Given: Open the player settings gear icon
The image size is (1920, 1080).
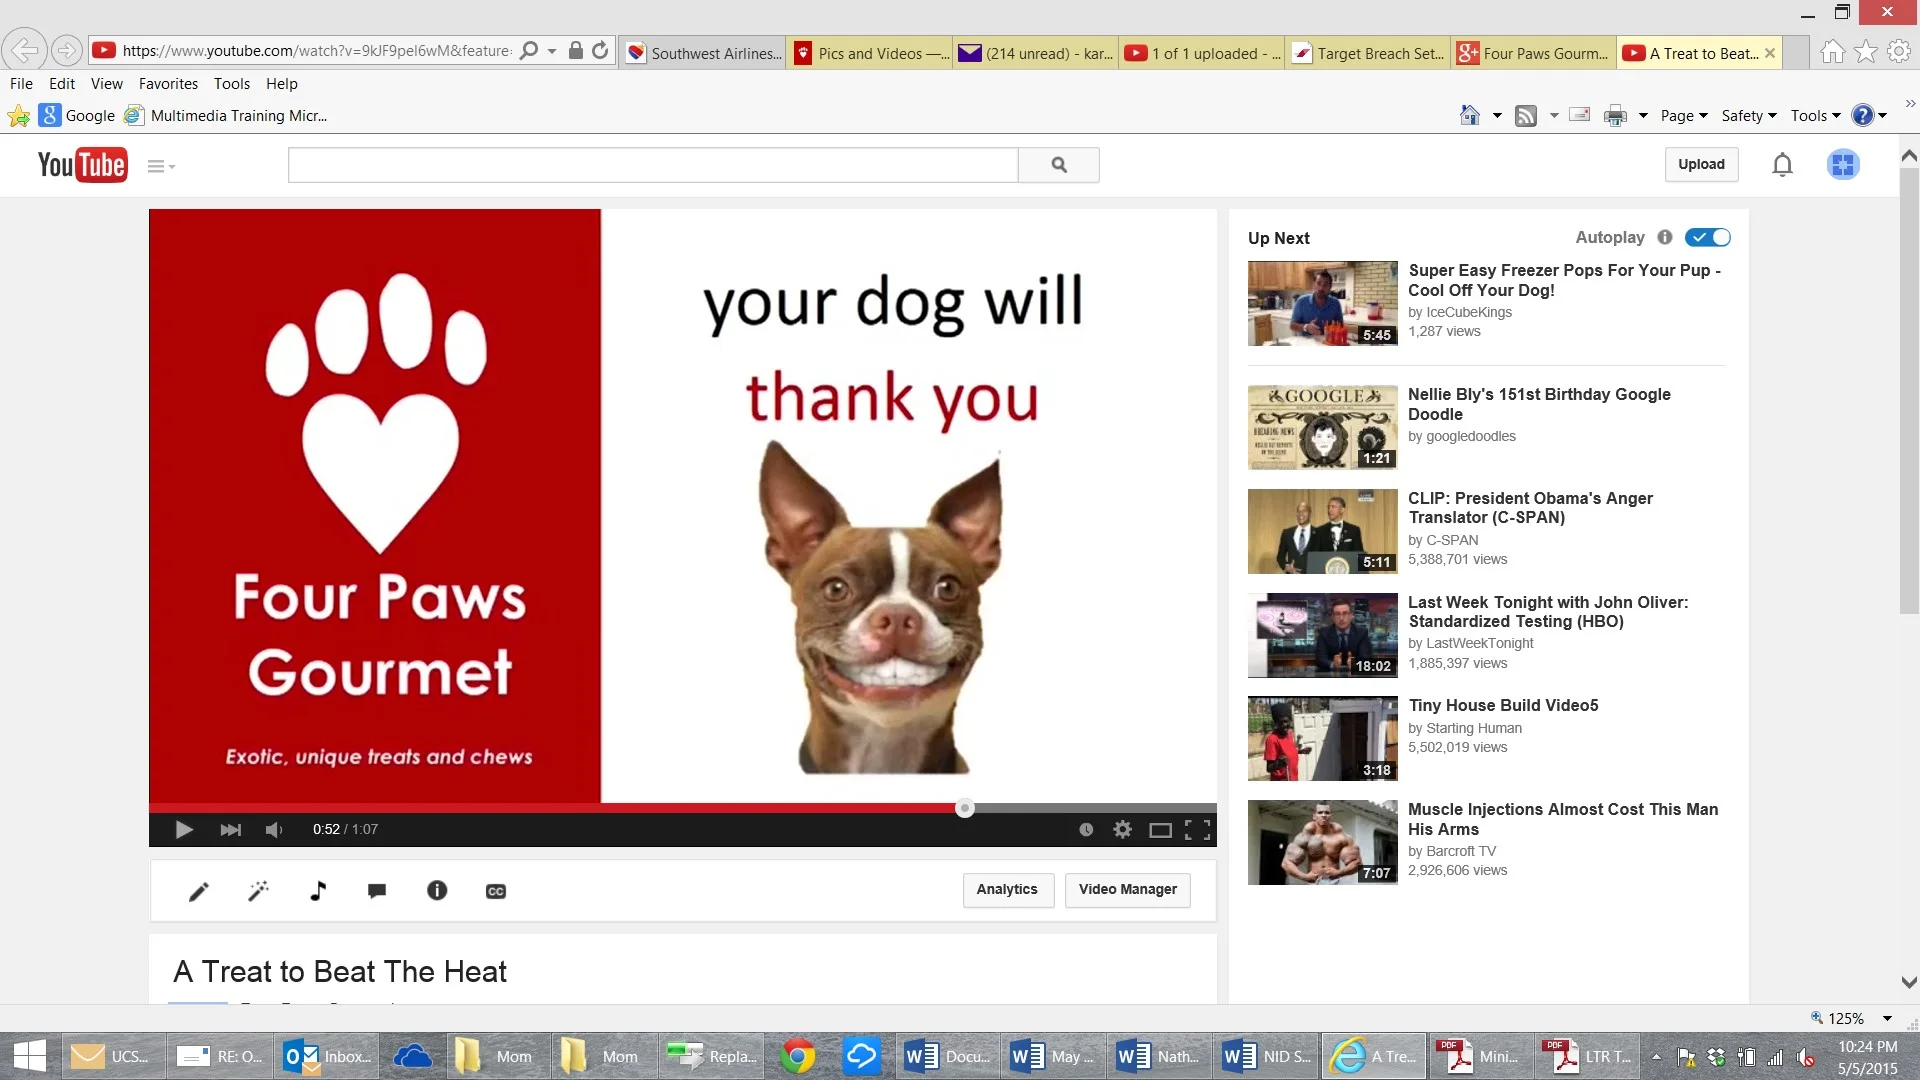Looking at the screenshot, I should (1123, 829).
